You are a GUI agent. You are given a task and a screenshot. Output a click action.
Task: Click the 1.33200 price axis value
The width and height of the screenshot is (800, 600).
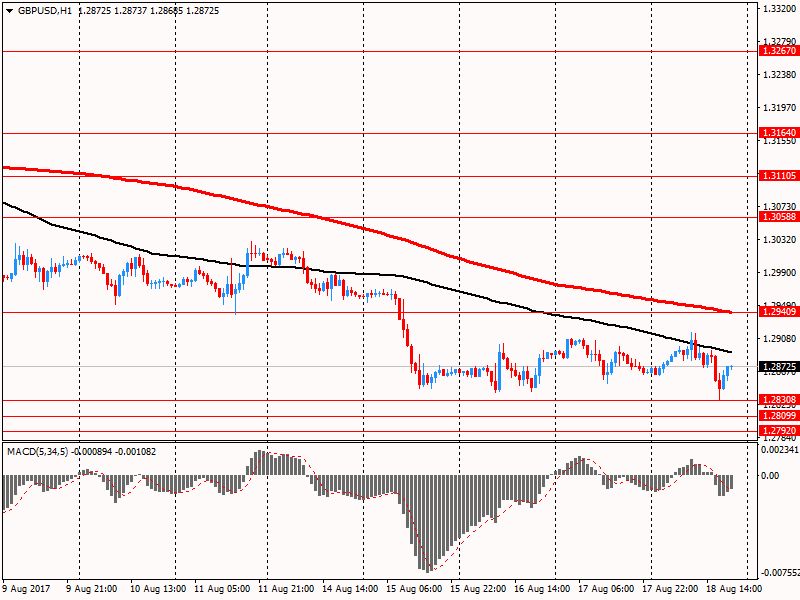780,9
